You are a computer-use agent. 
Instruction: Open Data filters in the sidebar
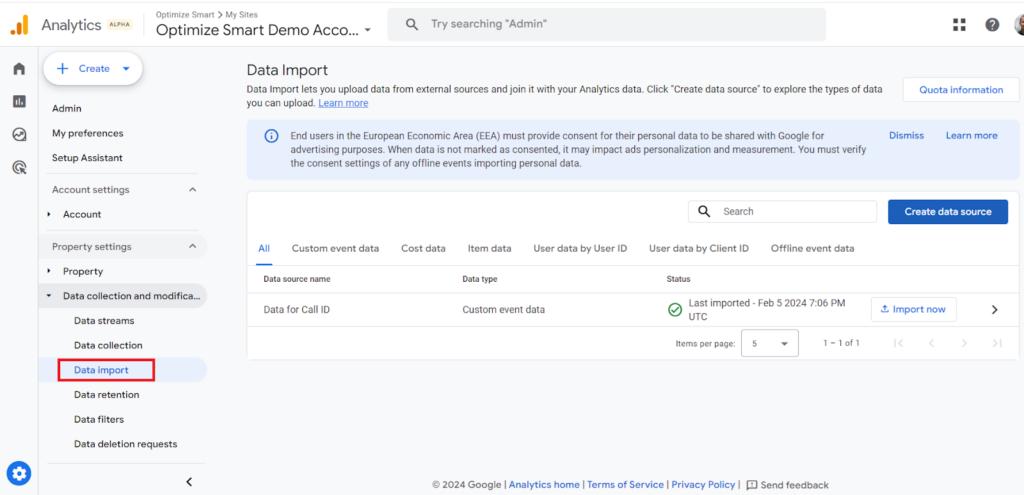click(x=99, y=419)
